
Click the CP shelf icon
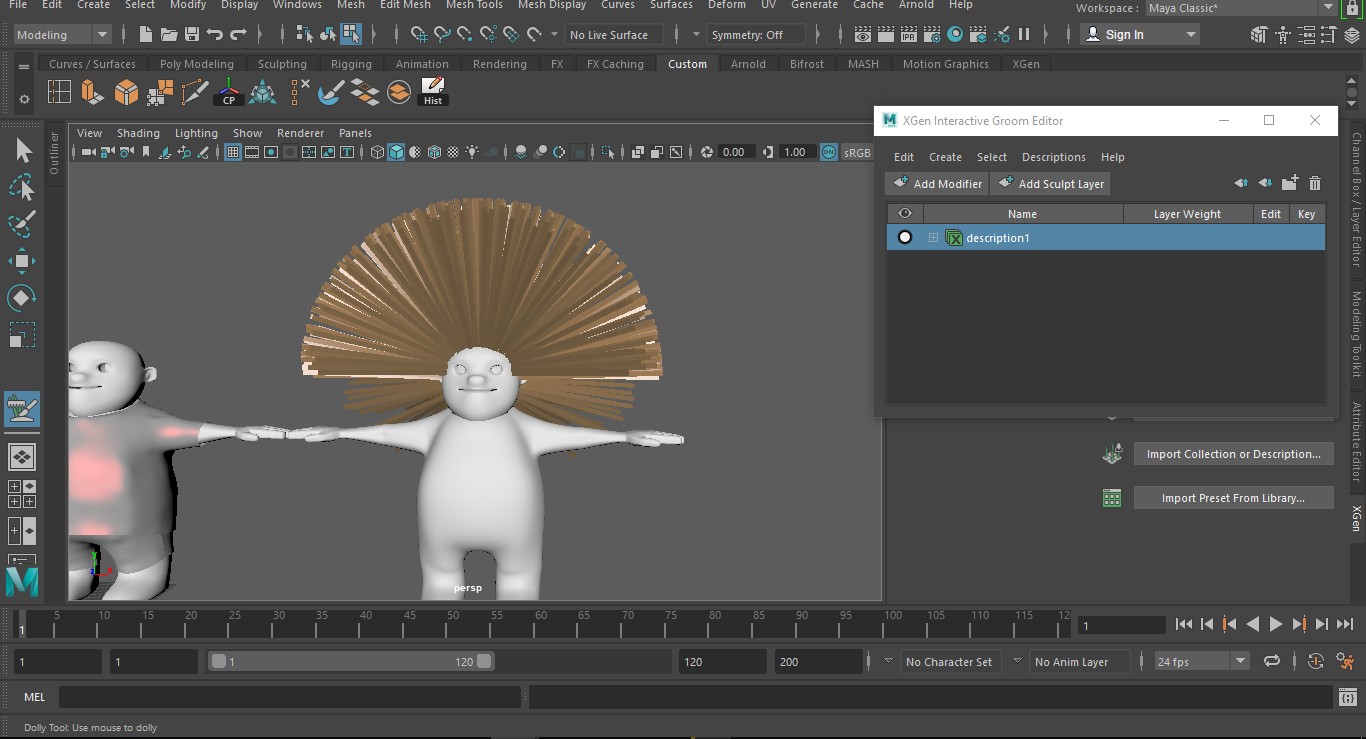(229, 92)
